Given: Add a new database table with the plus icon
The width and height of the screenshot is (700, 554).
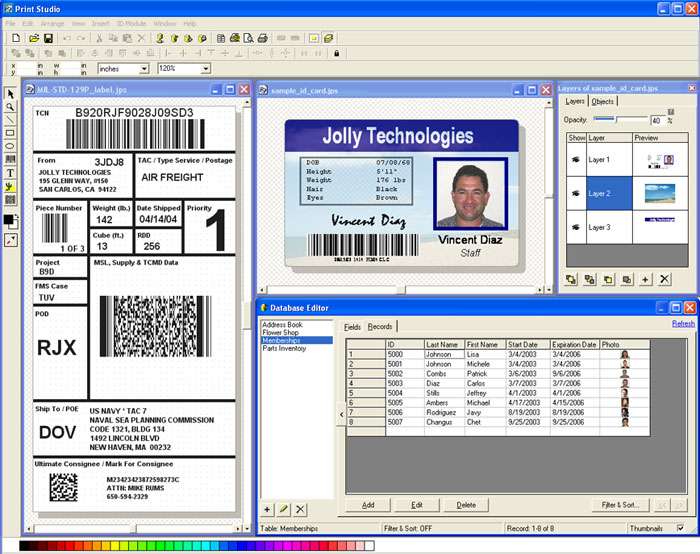Looking at the screenshot, I should [x=267, y=509].
